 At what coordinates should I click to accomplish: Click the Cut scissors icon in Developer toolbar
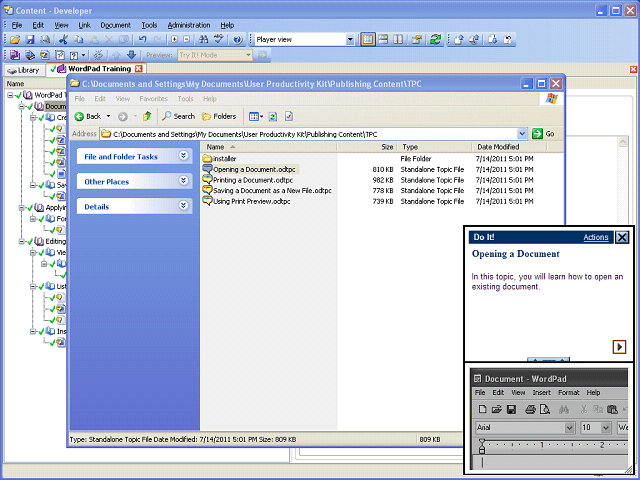pyautogui.click(x=63, y=40)
